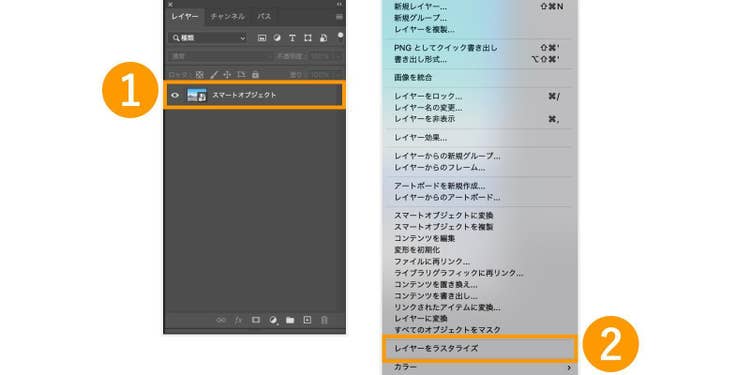Close the Layers panel with X
Viewport: 750px width, 375px height.
pos(170,4)
